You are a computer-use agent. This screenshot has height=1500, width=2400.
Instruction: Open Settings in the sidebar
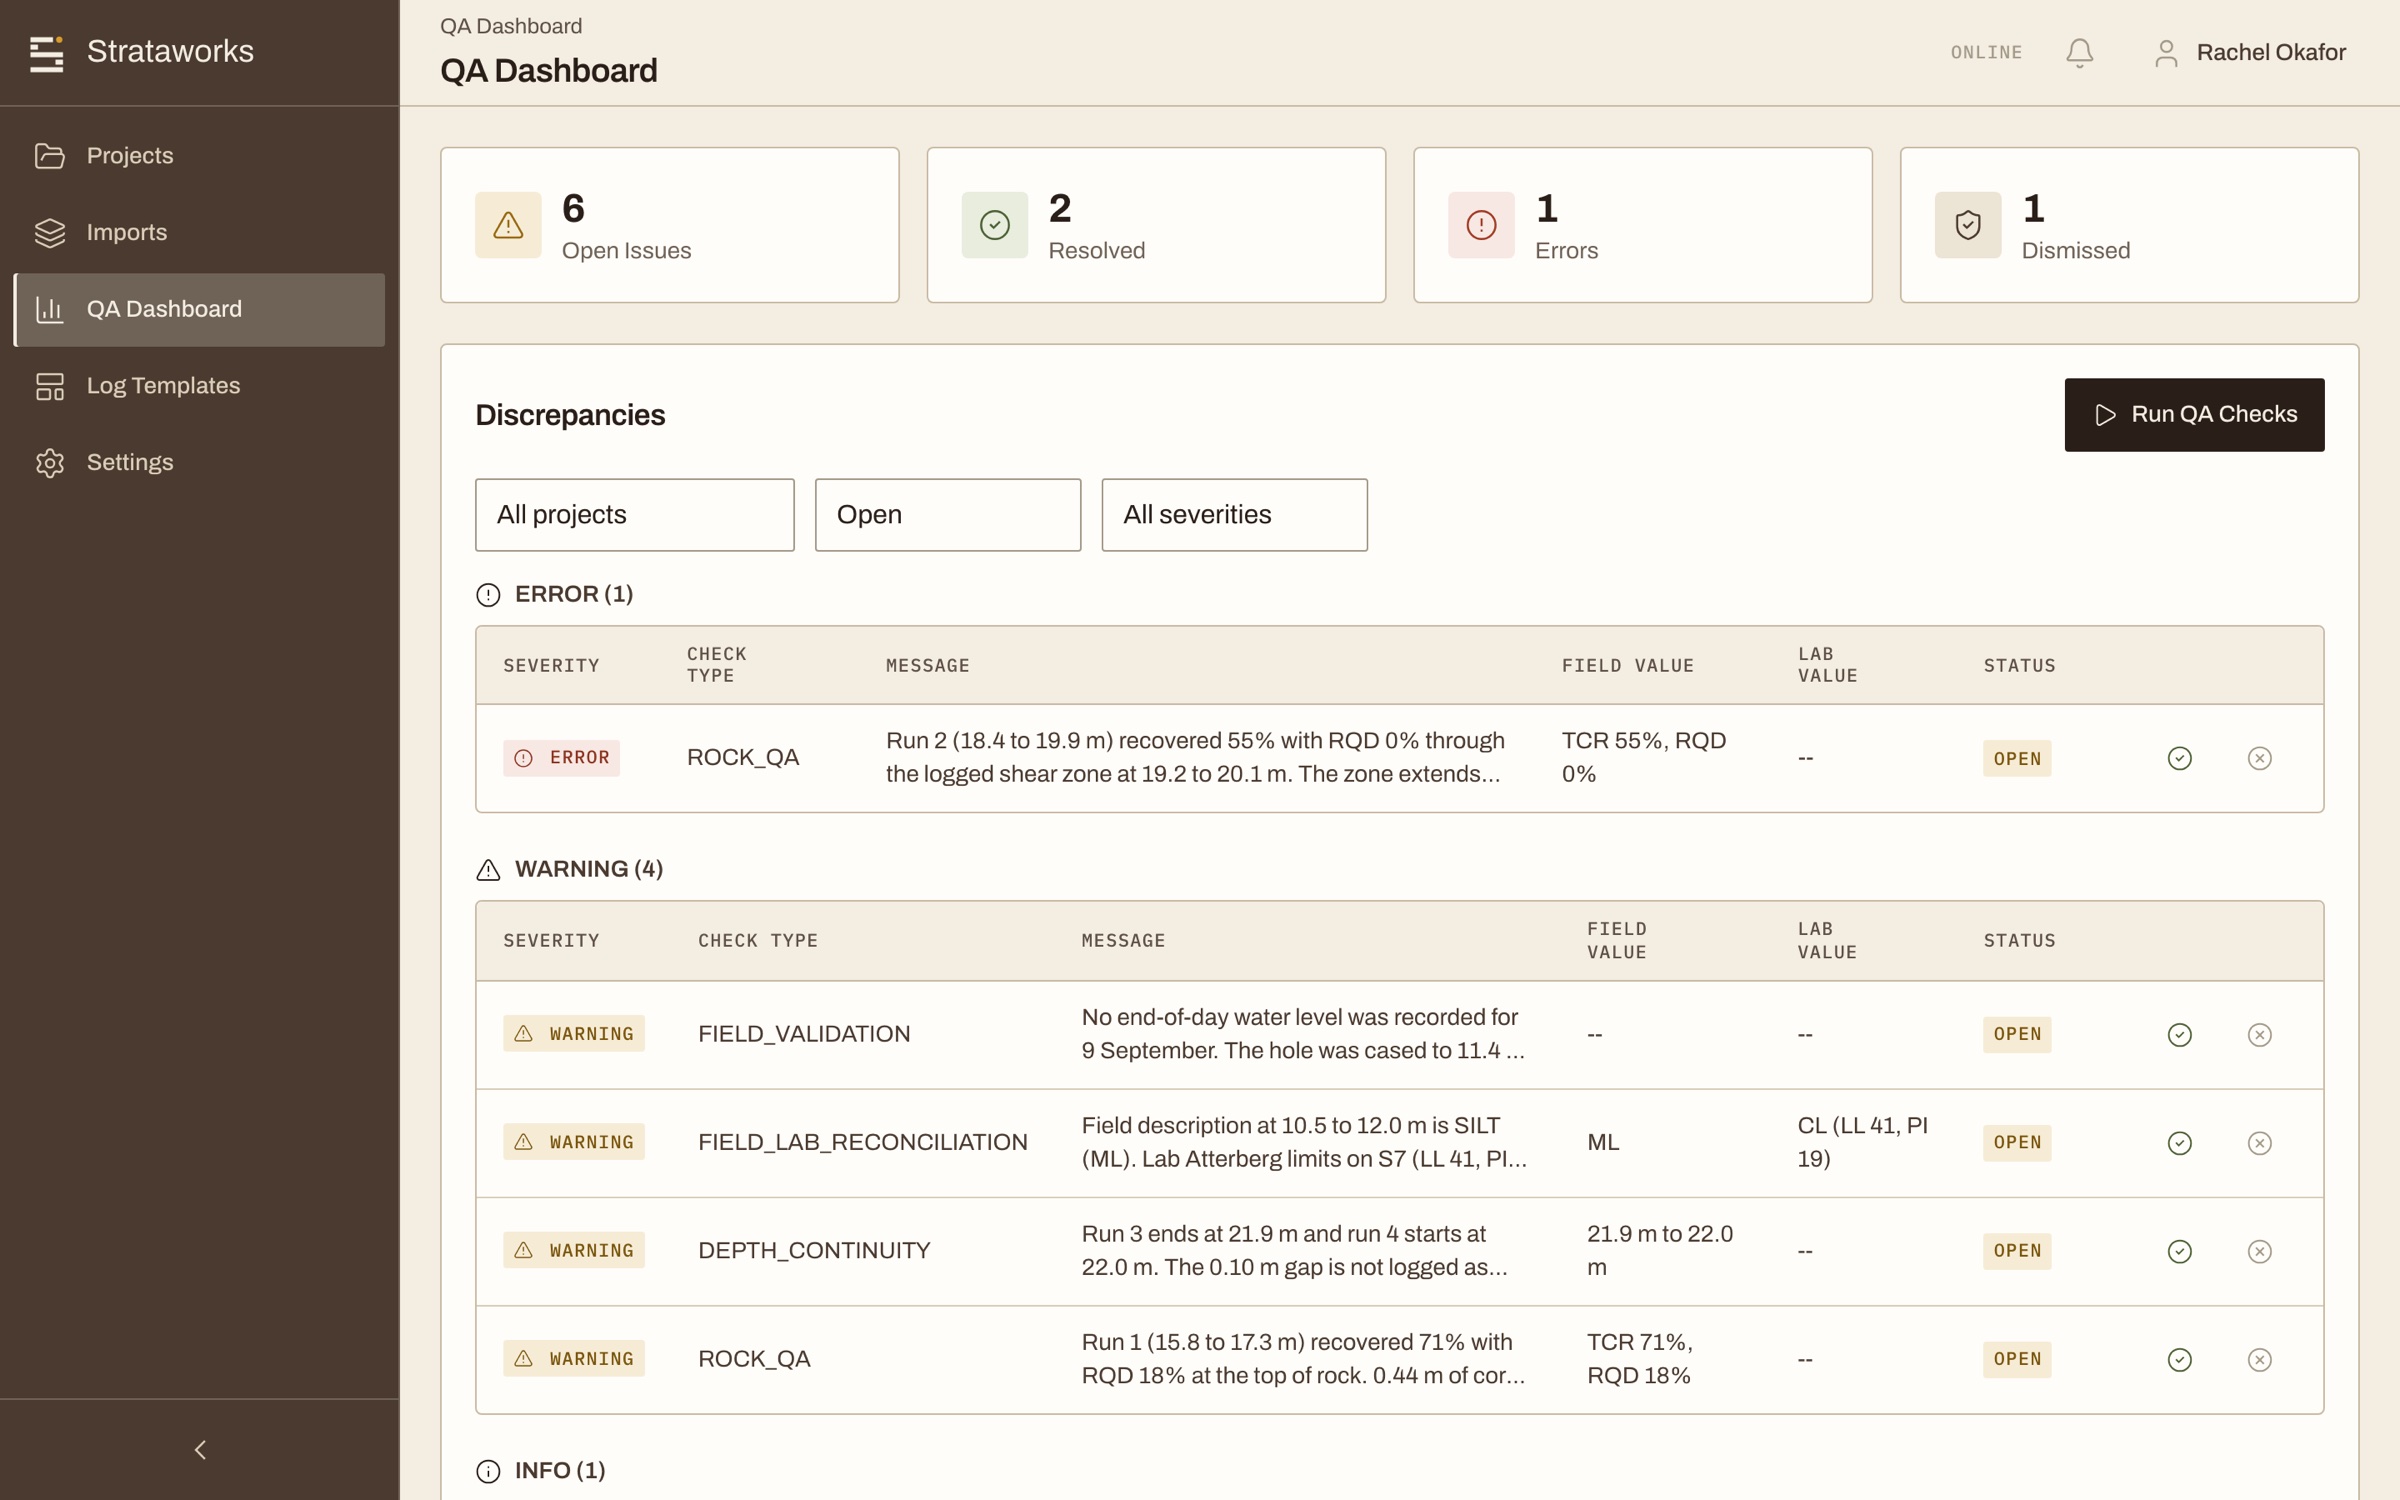tap(200, 462)
